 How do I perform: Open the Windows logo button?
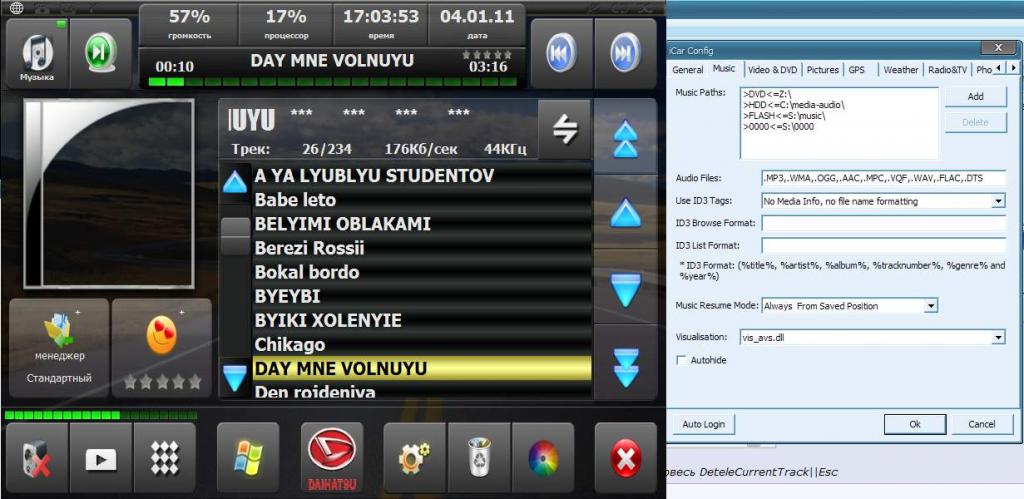pos(247,459)
